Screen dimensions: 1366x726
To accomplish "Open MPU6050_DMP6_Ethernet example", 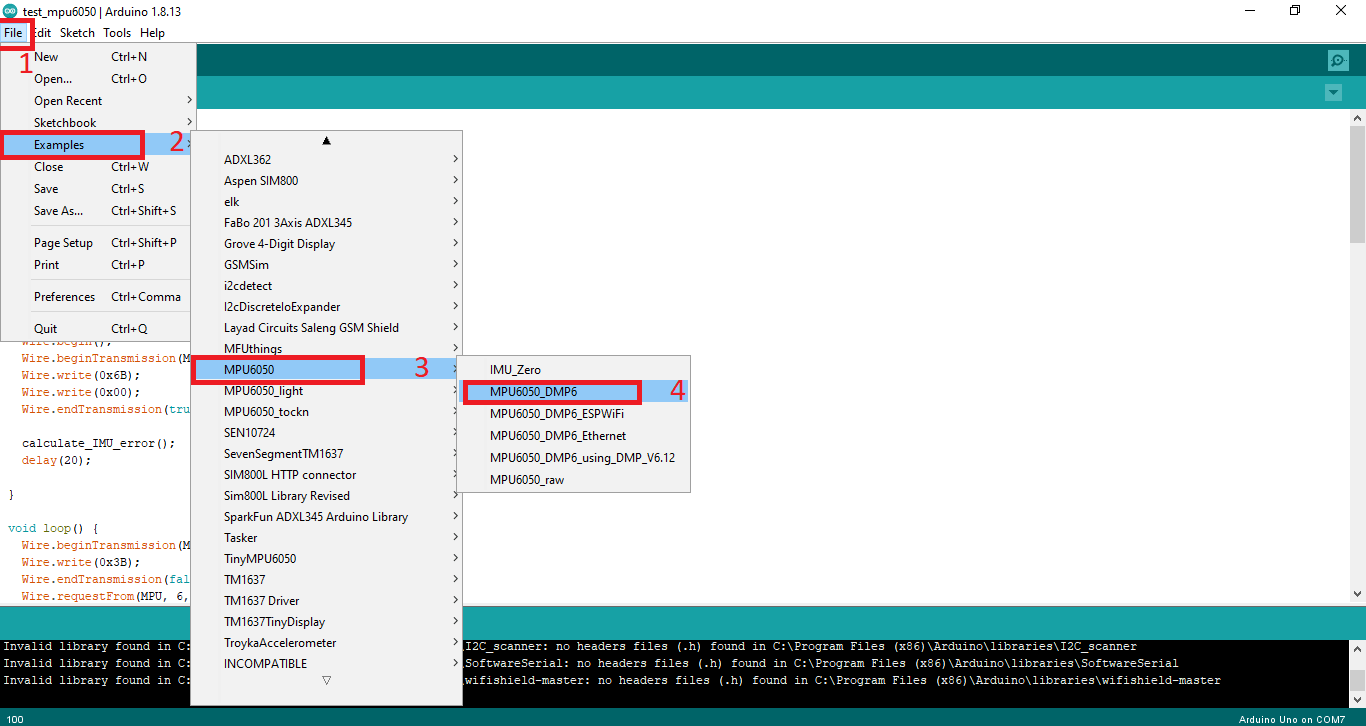I will 573,436.
